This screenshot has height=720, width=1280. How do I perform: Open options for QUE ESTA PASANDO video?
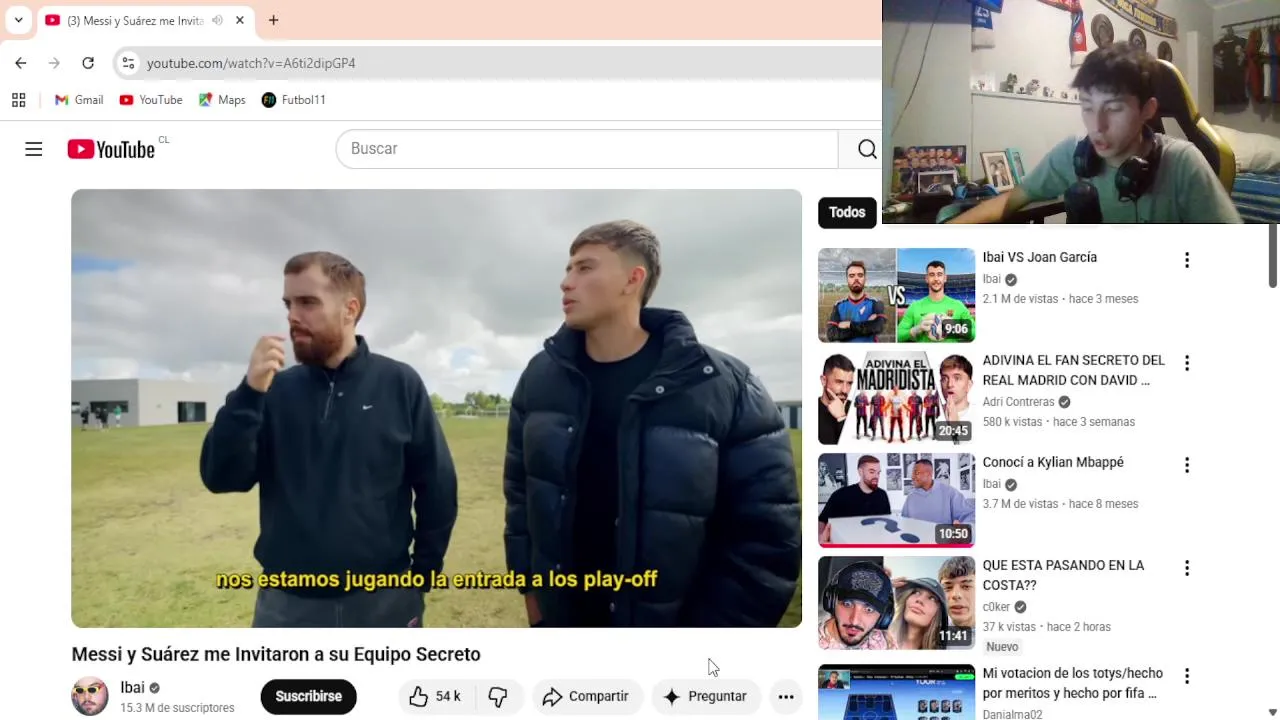1187,568
